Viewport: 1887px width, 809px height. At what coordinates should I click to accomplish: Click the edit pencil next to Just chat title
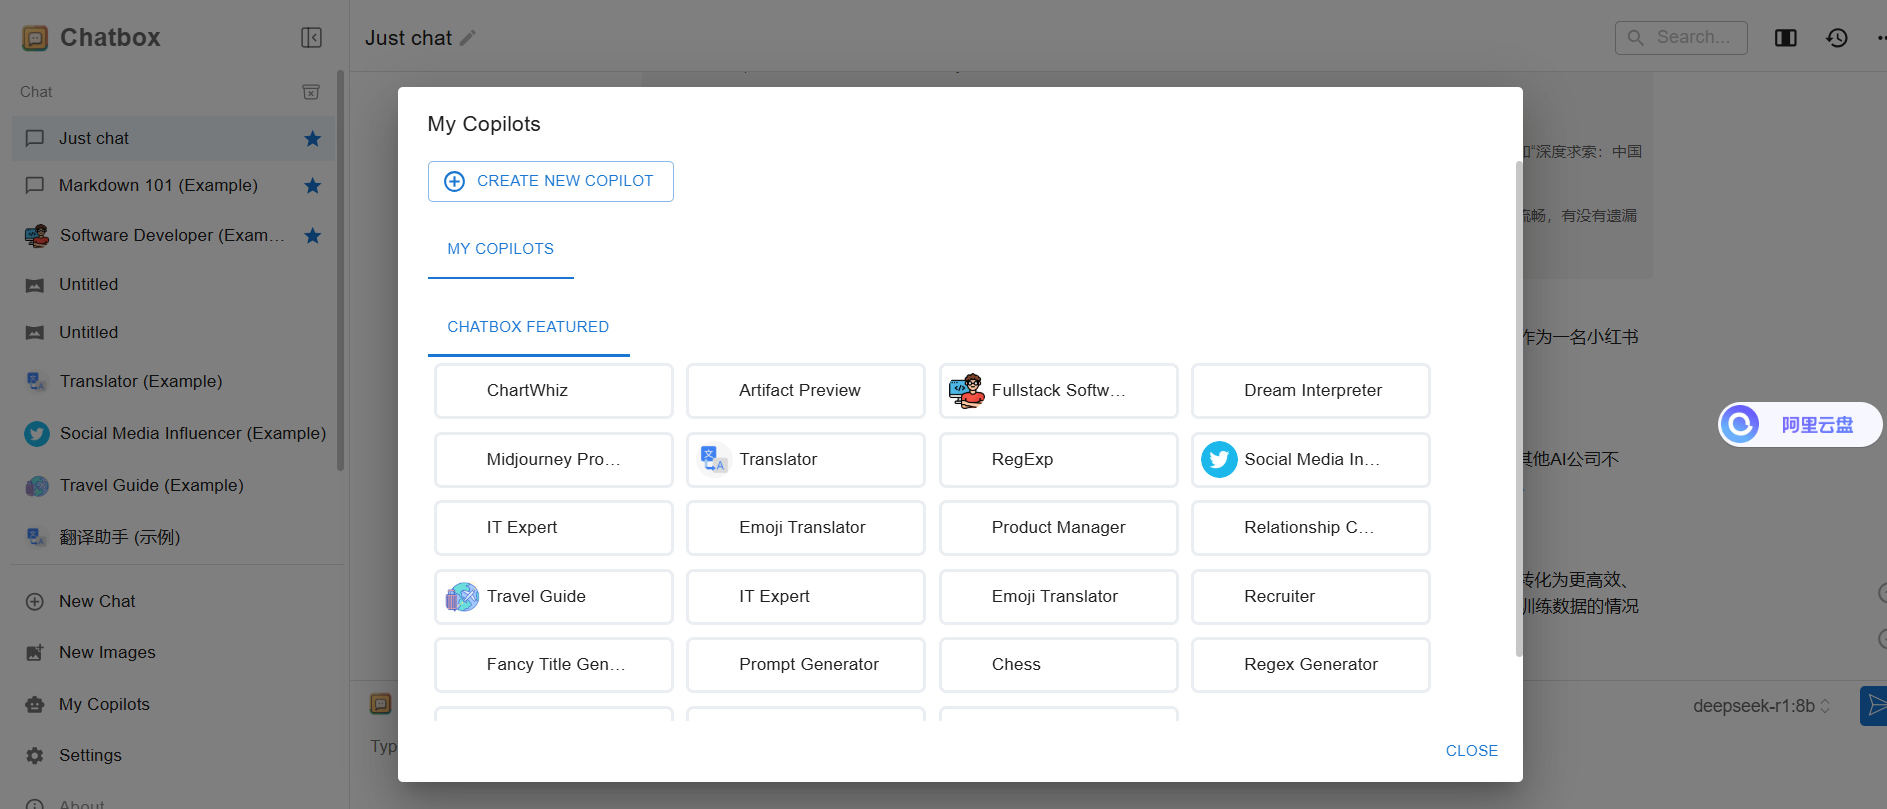[468, 38]
